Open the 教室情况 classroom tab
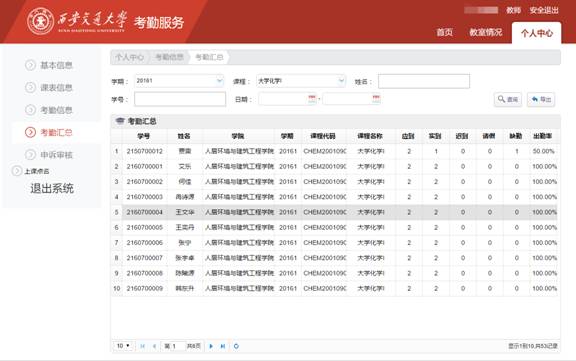Viewport: 576px width, 361px height. [486, 32]
